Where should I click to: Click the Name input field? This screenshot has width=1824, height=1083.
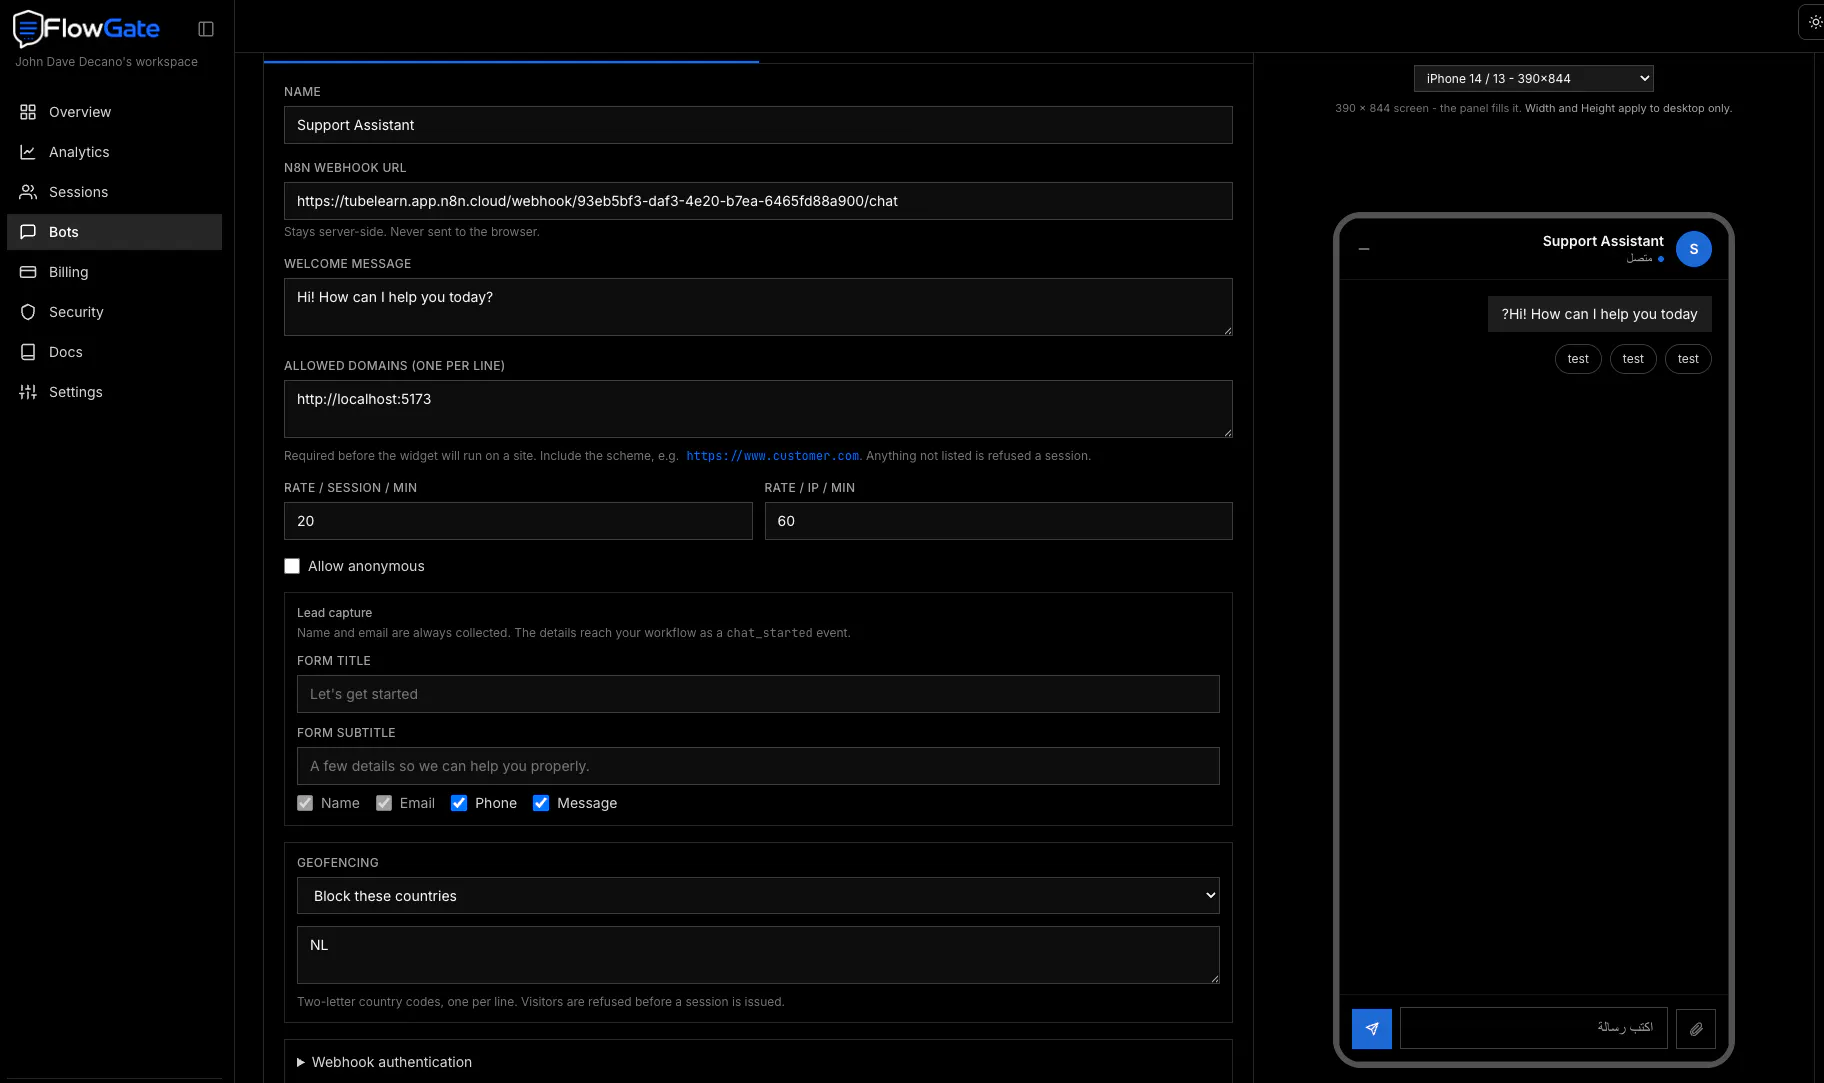[758, 125]
